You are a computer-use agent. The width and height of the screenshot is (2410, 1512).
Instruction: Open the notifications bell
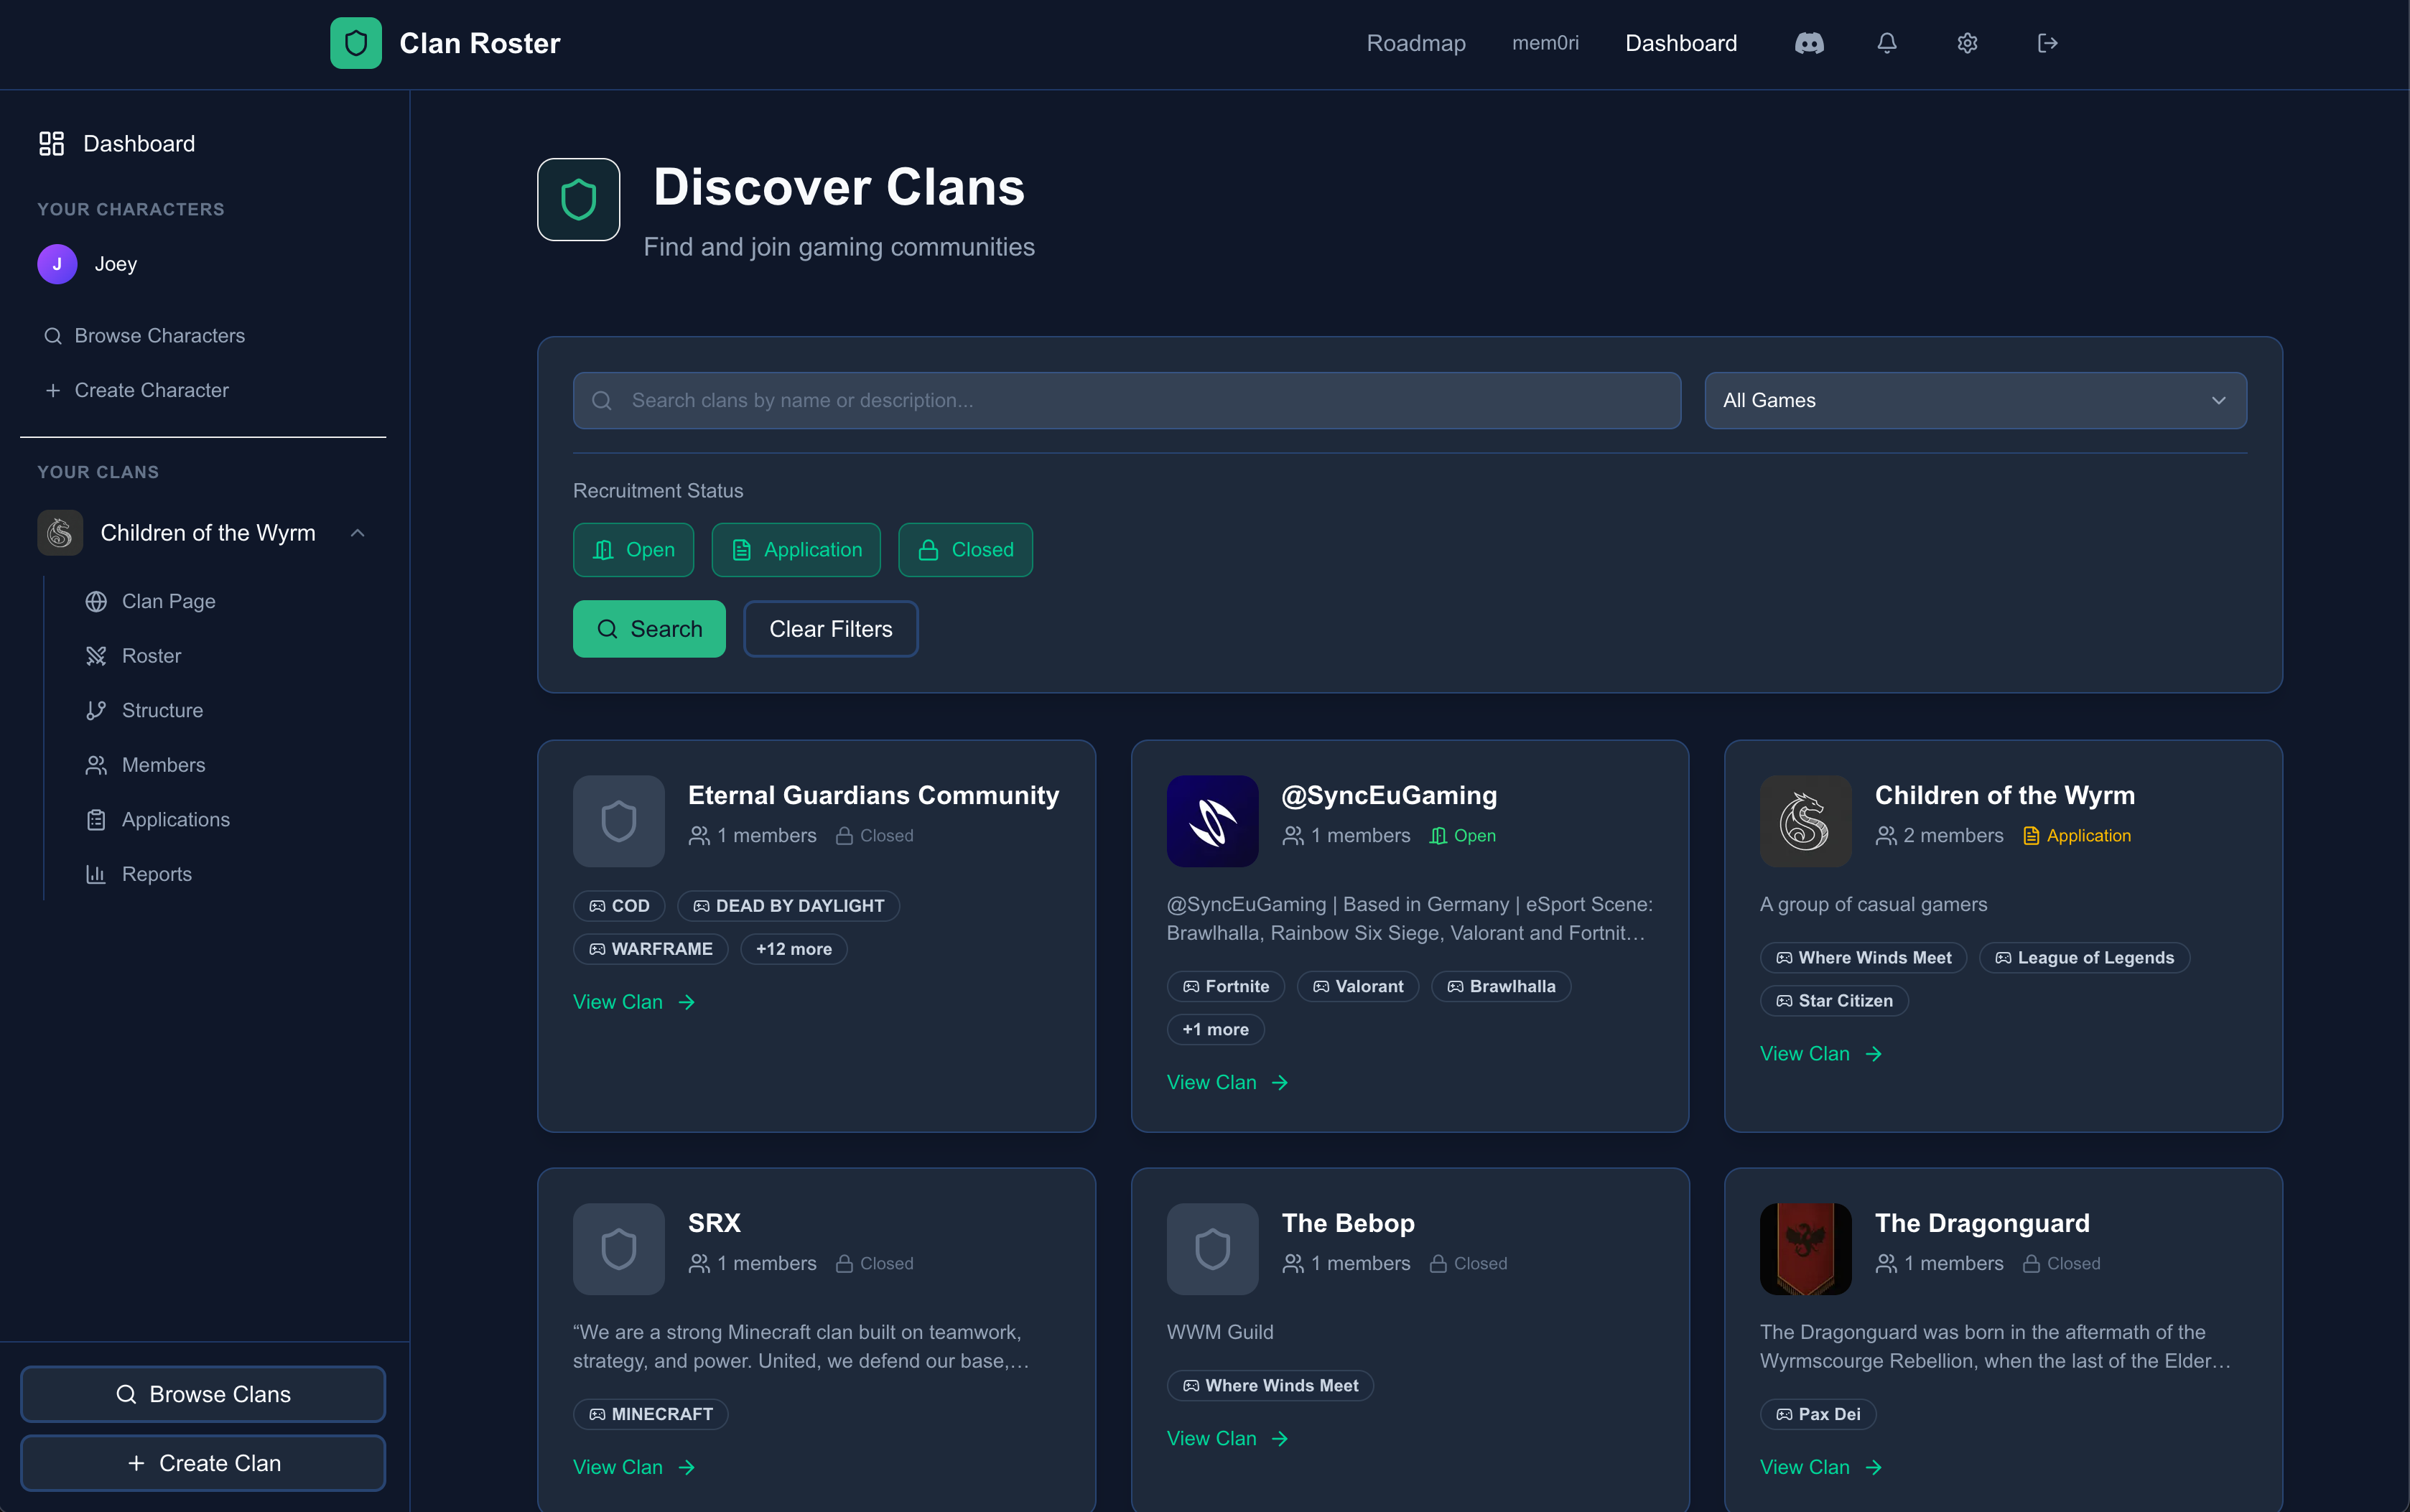pyautogui.click(x=1888, y=43)
